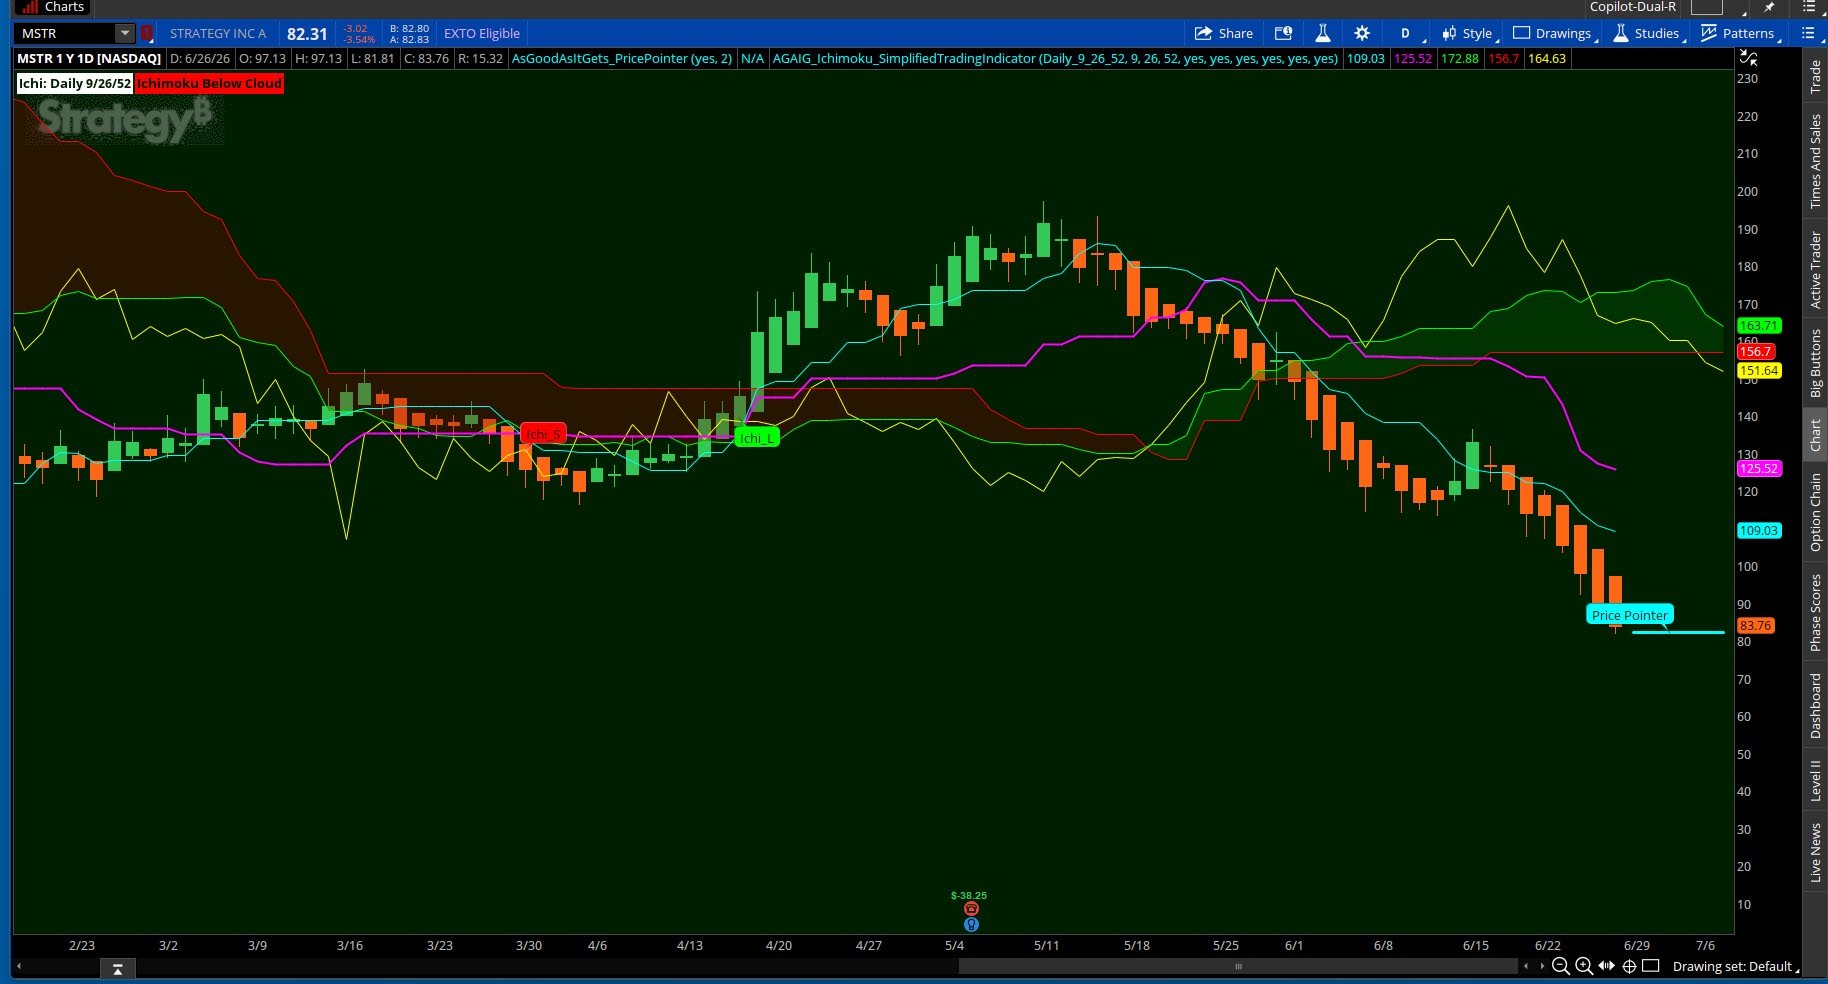This screenshot has width=1828, height=984.
Task: Switch to the Charts tab
Action: click(x=52, y=7)
